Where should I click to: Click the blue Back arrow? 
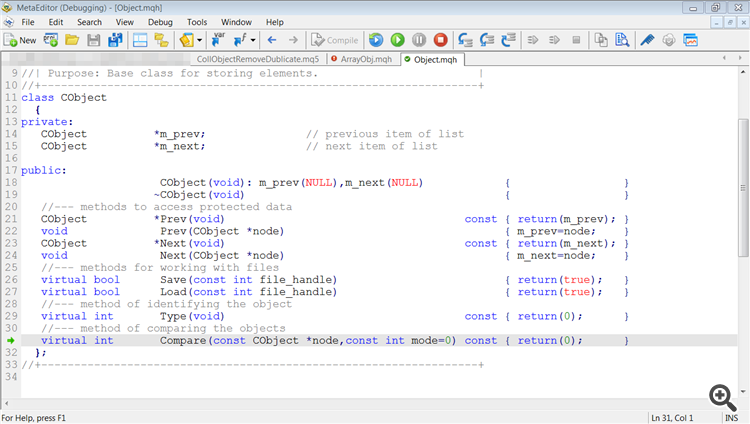[x=272, y=40]
